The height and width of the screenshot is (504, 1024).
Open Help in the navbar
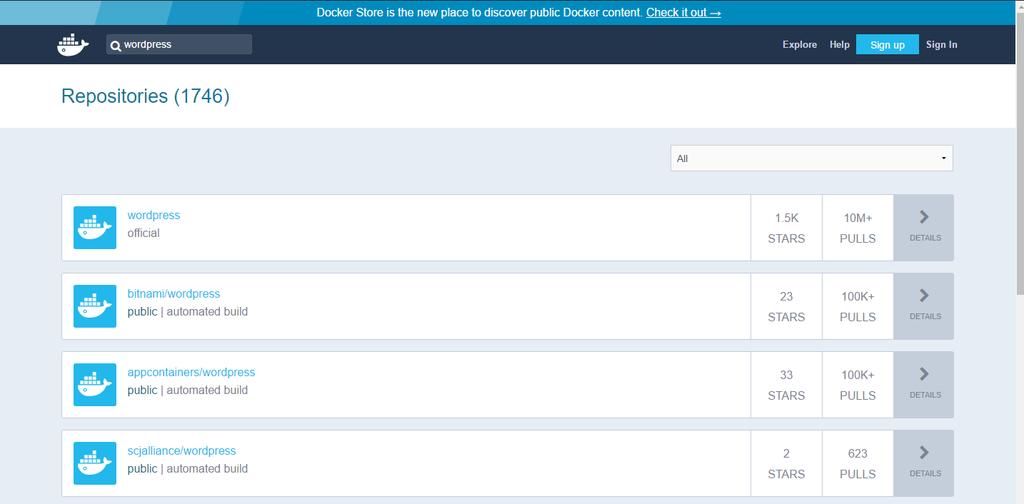coord(839,44)
